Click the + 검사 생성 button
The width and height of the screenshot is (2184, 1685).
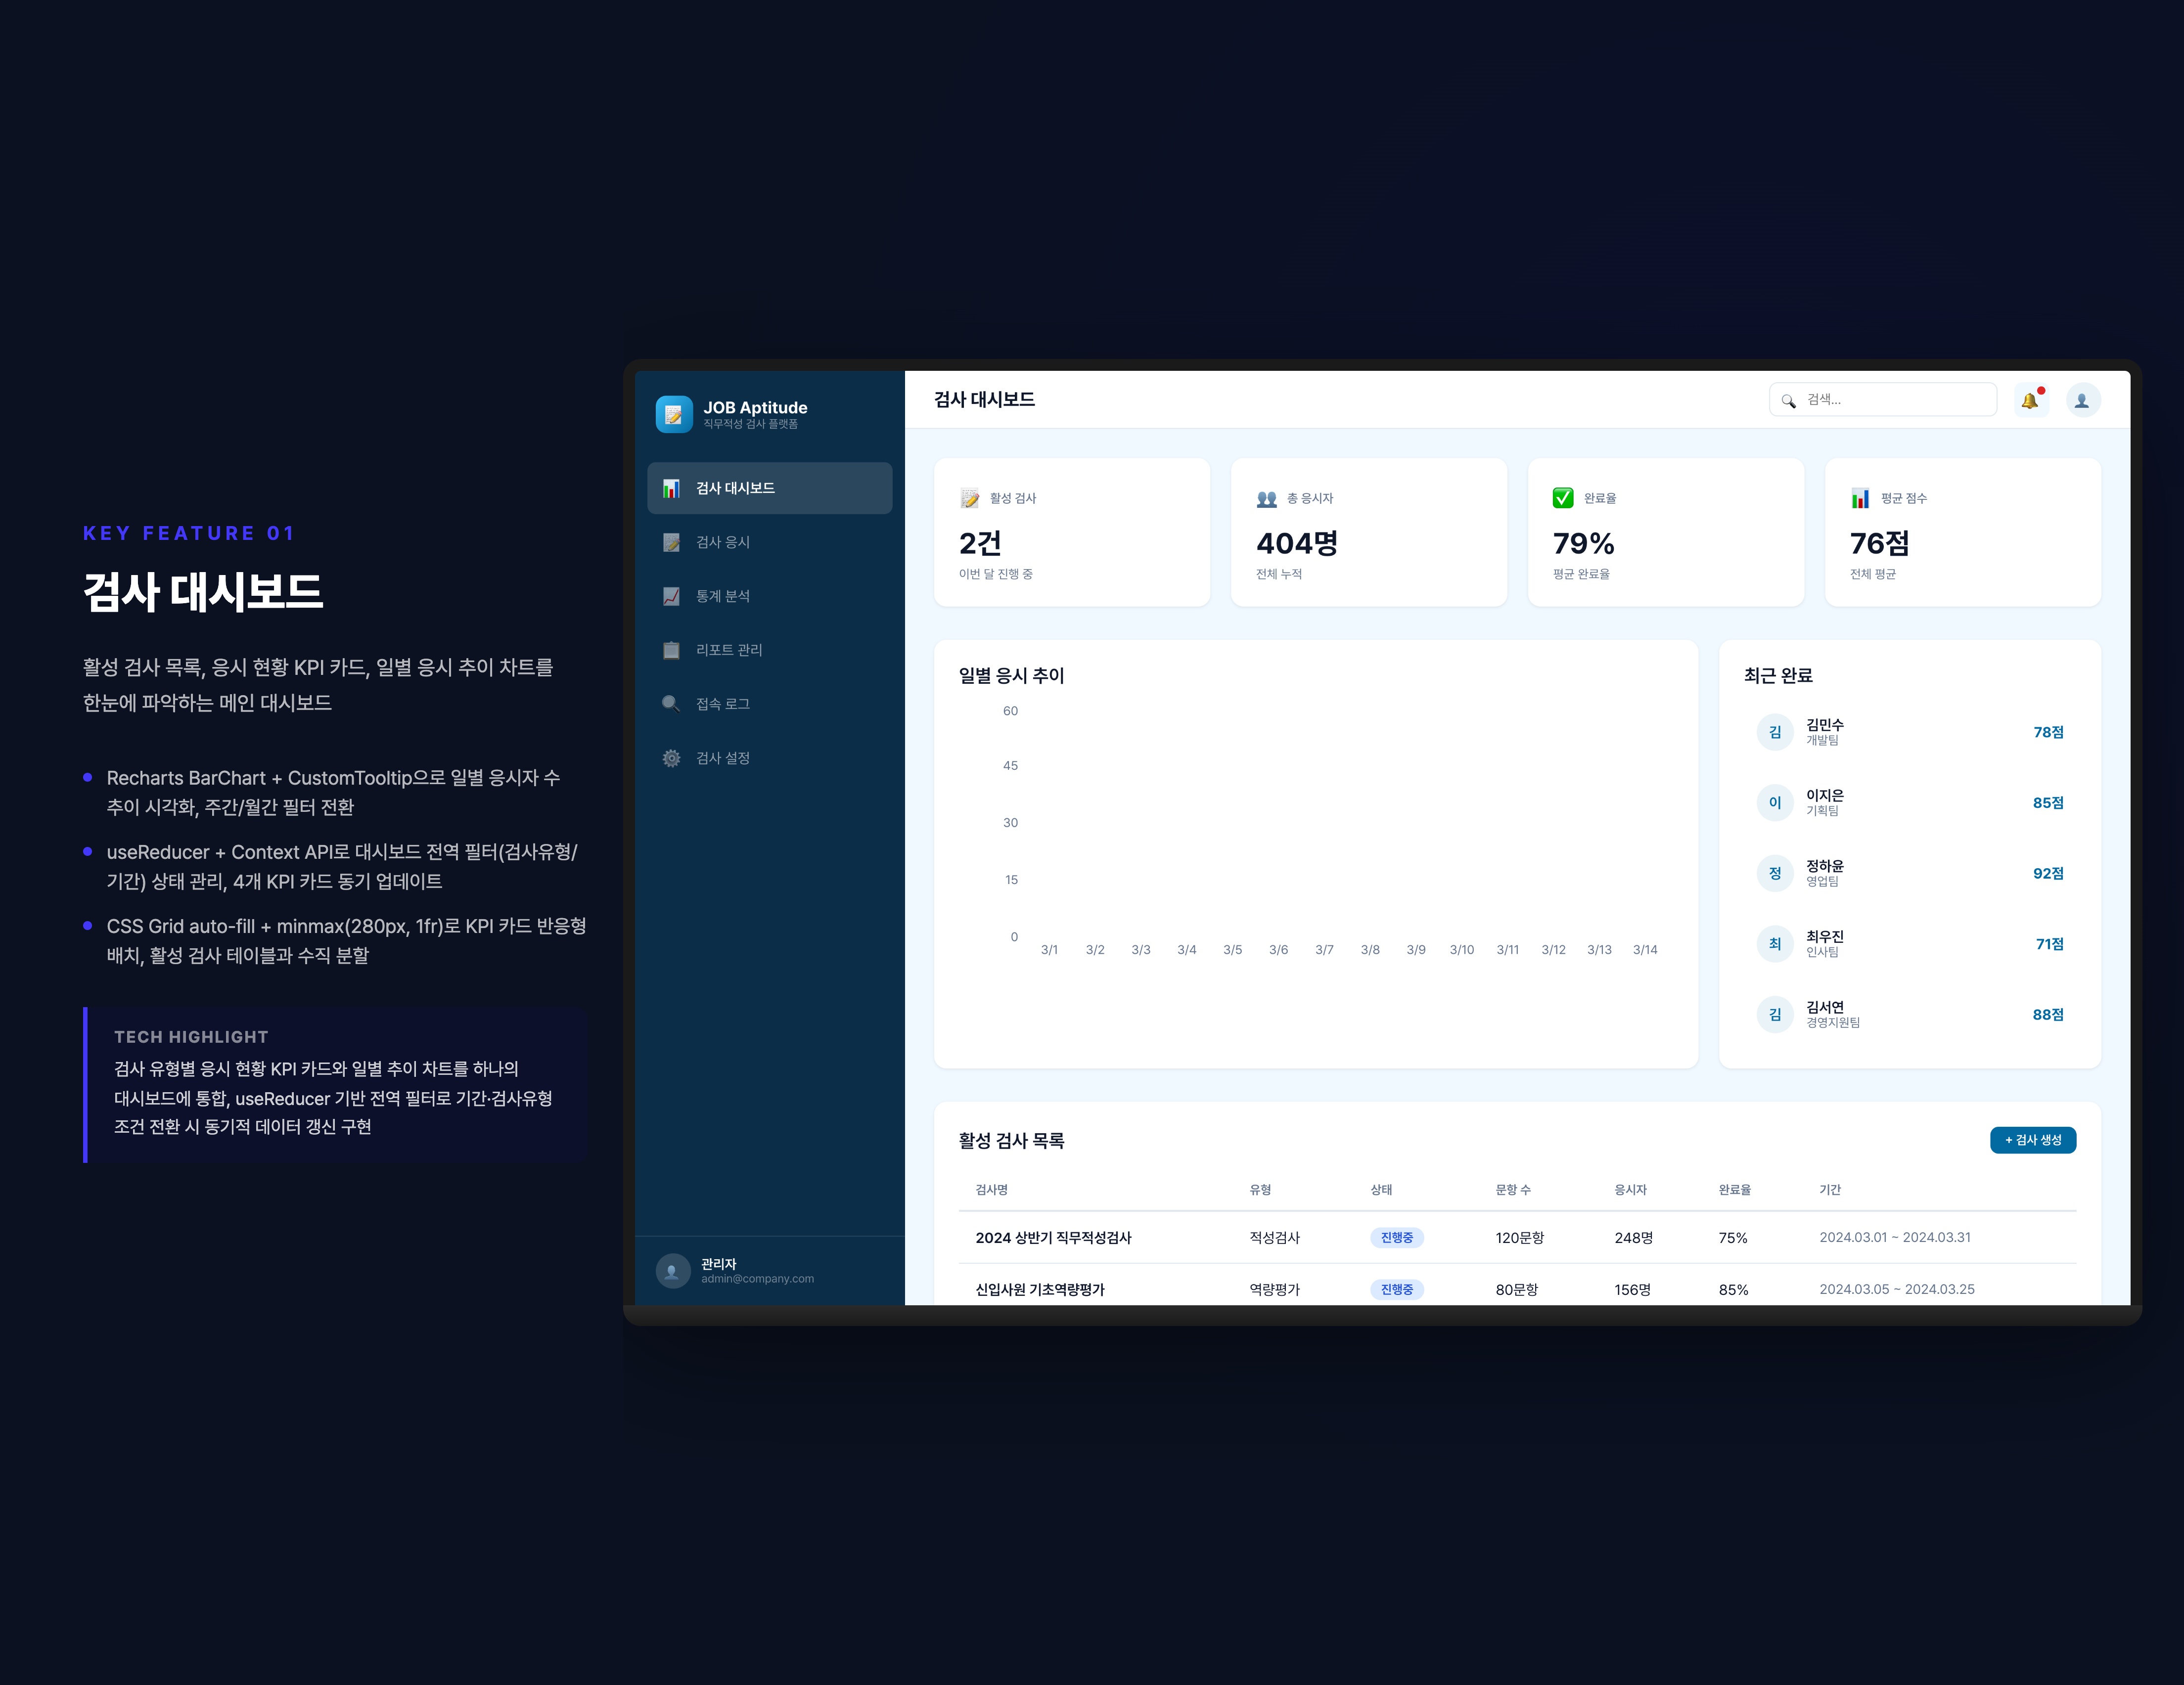pyautogui.click(x=2032, y=1140)
